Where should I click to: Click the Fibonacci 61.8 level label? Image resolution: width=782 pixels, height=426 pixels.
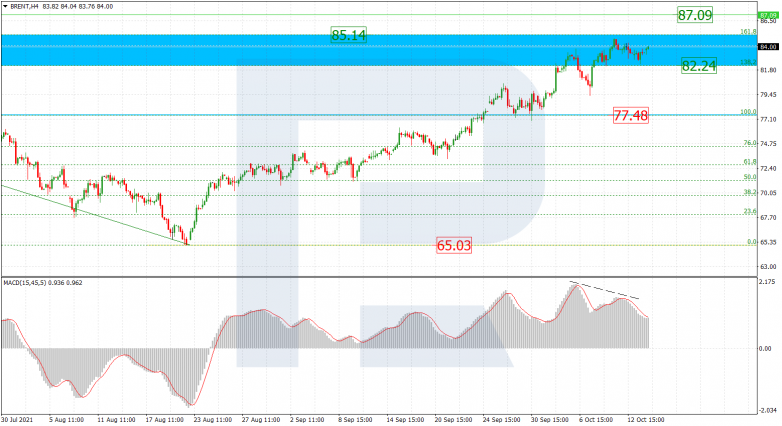[750, 162]
